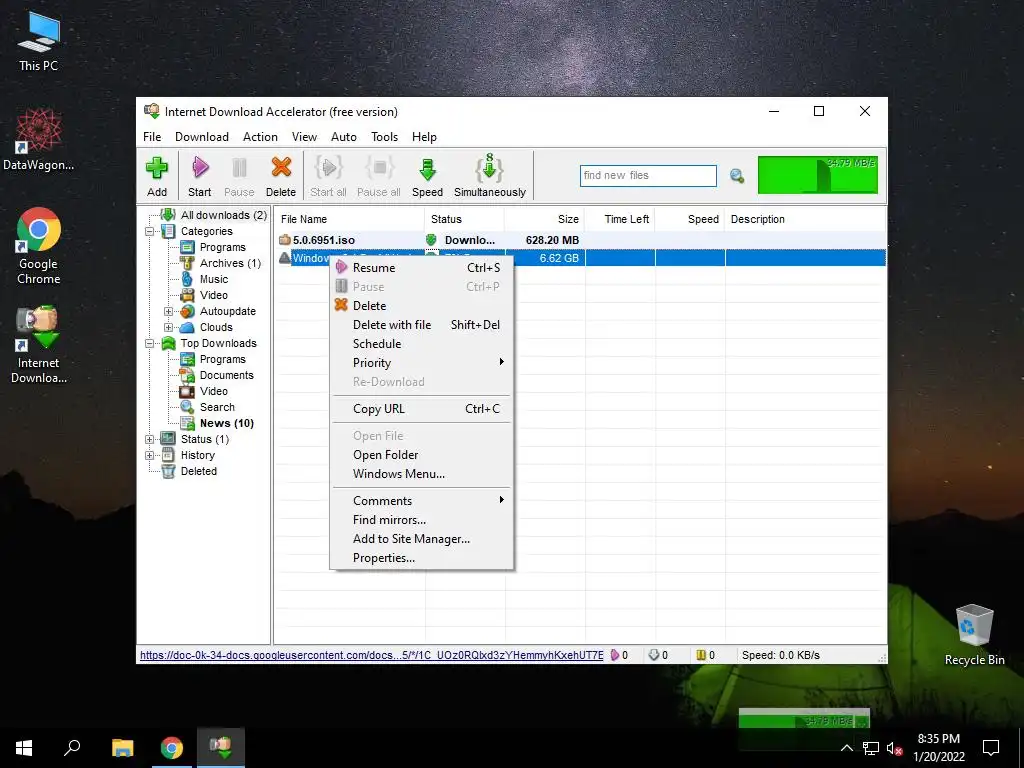Select Video under Categories
Screen dimensions: 1024x768
214,295
